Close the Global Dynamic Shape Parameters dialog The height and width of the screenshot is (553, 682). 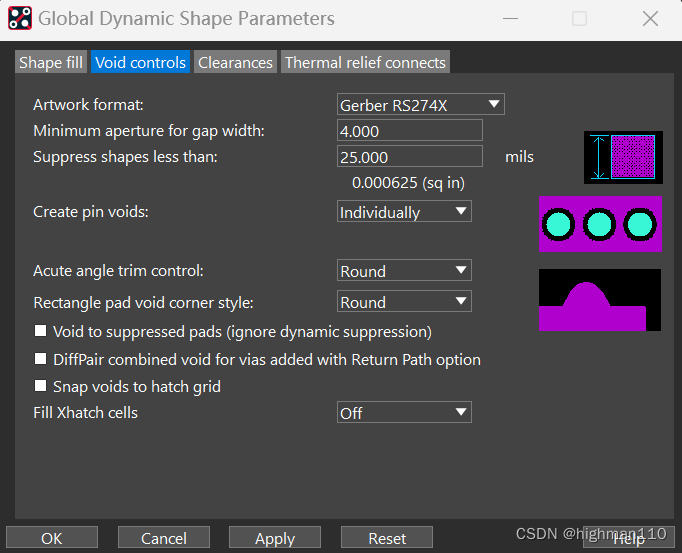point(650,19)
